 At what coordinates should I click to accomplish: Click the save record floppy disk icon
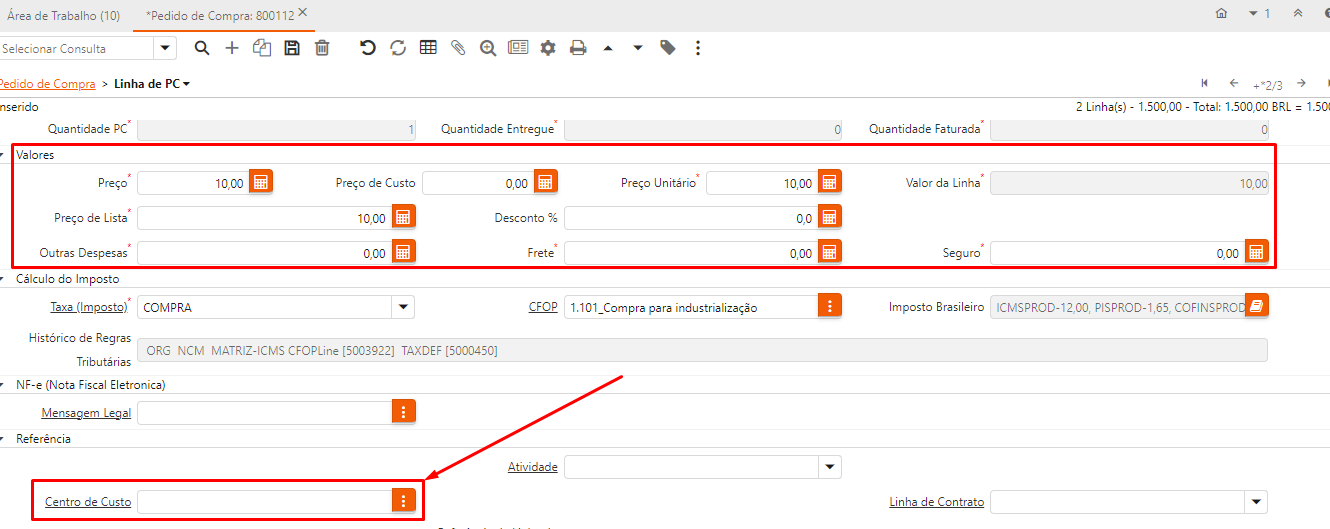point(292,48)
